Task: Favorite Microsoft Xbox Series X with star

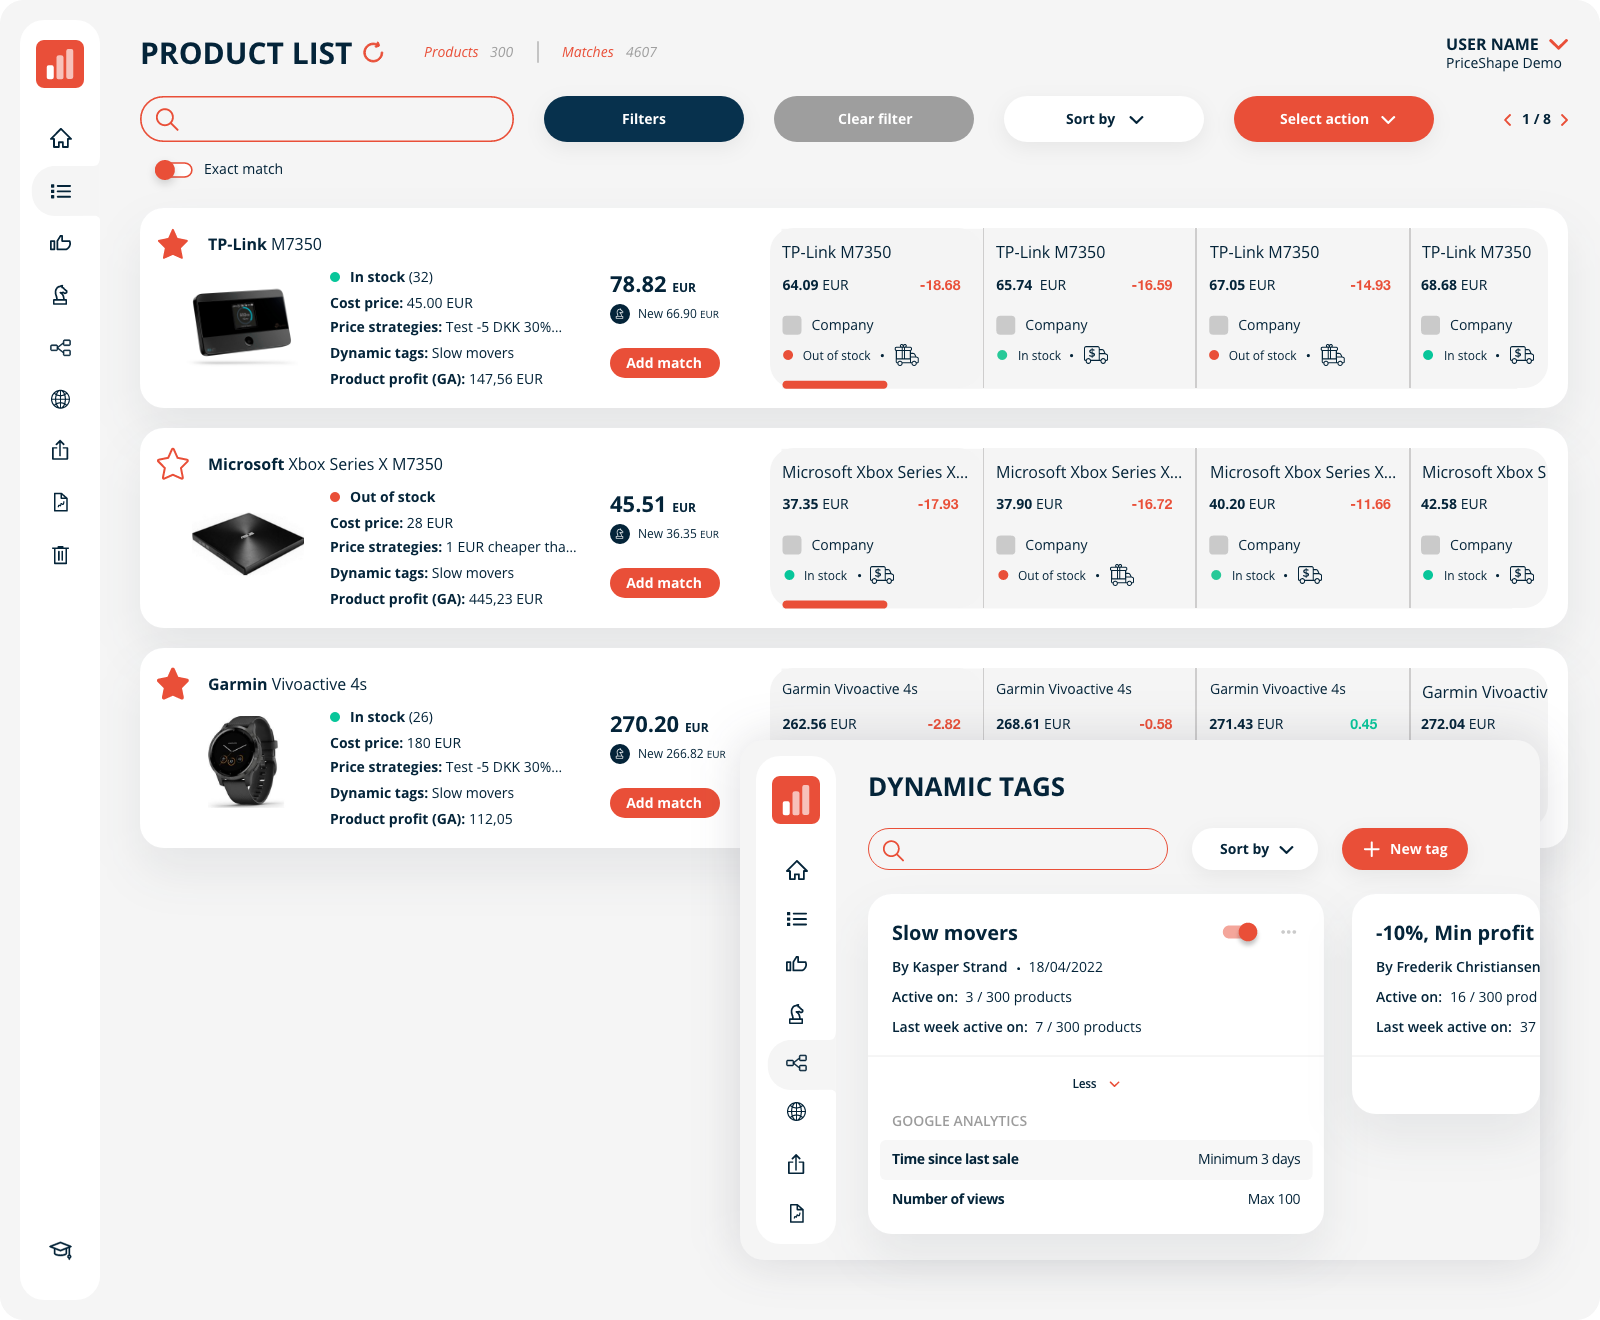Action: click(x=173, y=464)
